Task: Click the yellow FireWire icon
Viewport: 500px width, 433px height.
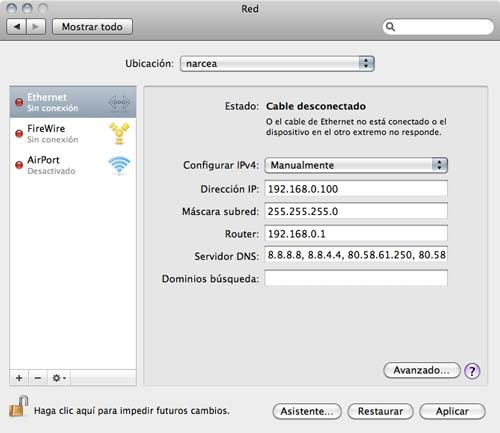Action: [119, 133]
